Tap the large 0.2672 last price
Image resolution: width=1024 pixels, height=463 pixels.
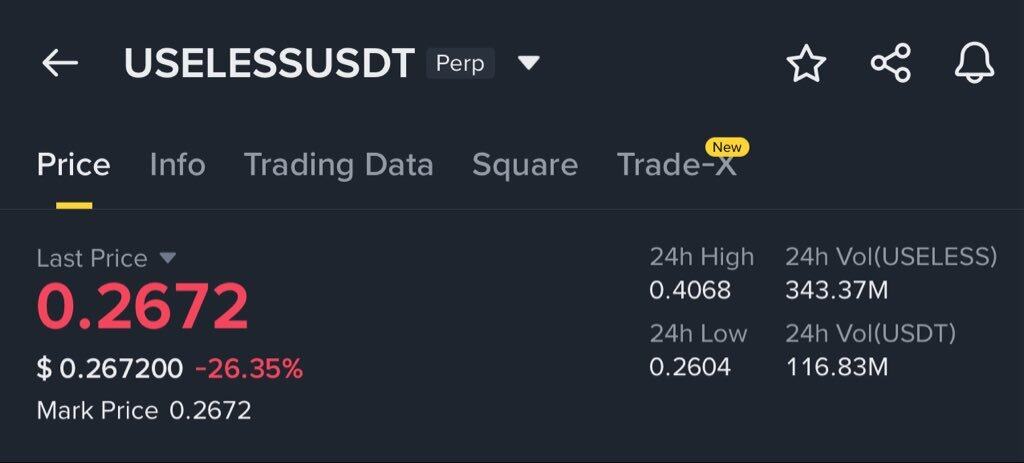click(142, 307)
